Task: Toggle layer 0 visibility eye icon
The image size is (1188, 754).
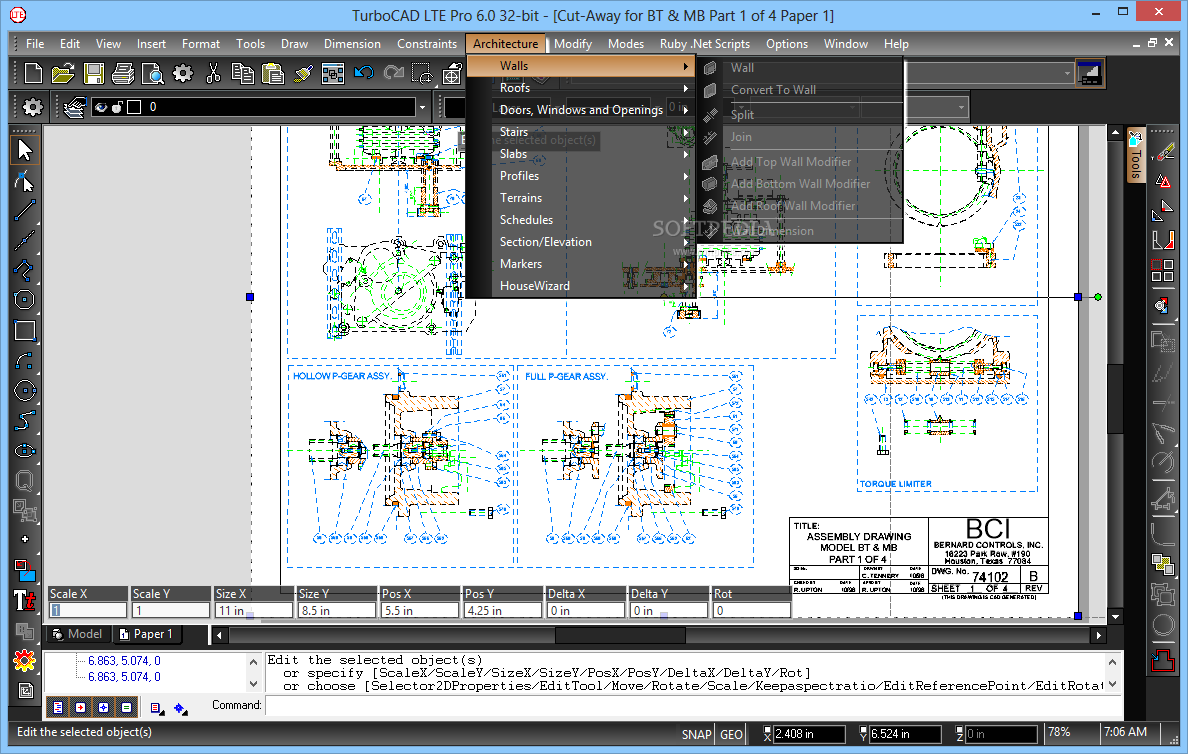Action: coord(100,107)
